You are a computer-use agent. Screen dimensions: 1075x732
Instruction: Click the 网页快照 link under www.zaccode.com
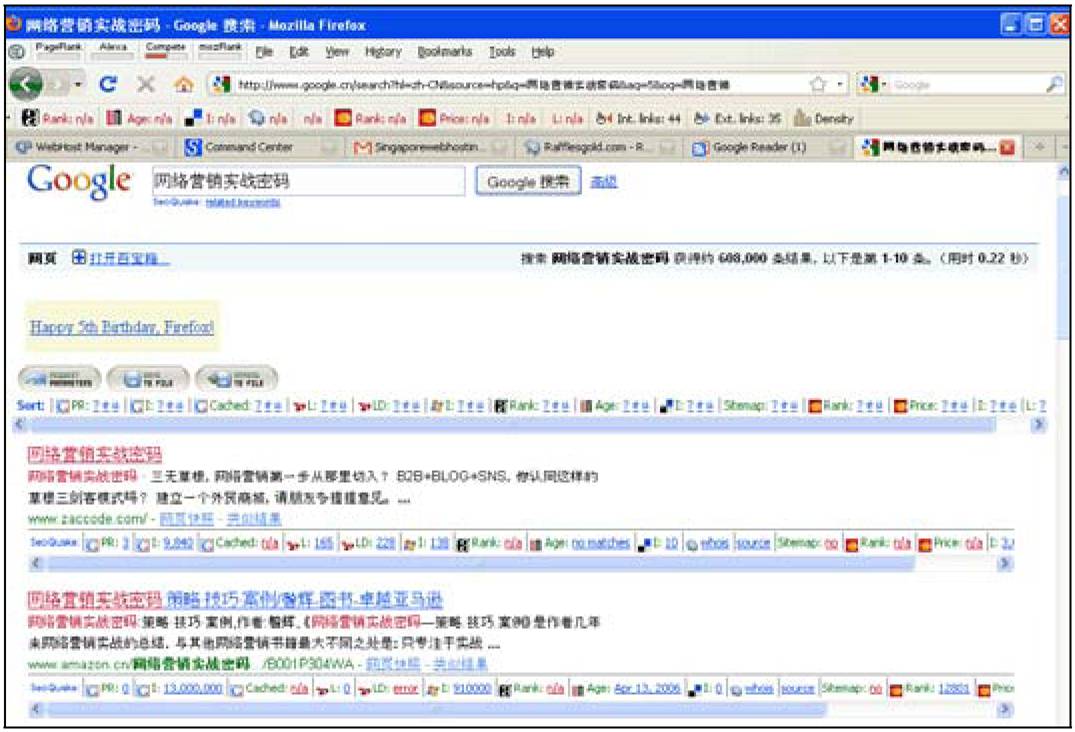tap(186, 519)
